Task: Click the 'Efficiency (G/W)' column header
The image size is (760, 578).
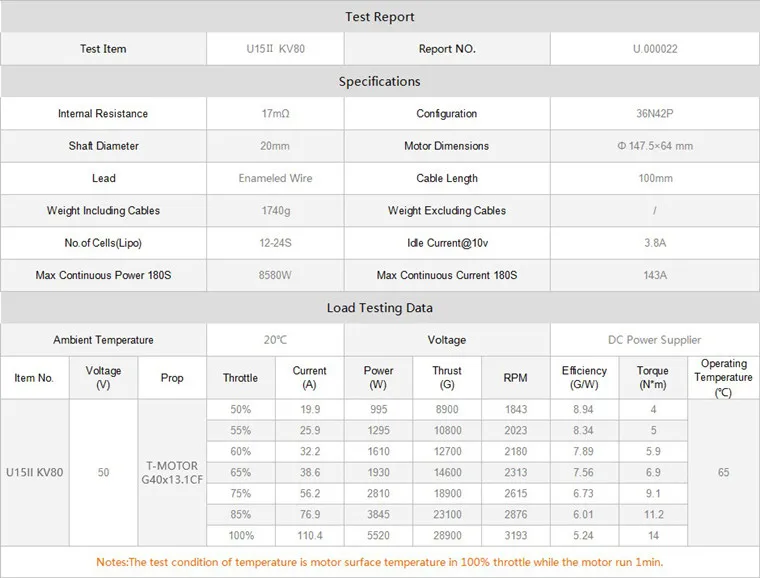Action: 584,378
